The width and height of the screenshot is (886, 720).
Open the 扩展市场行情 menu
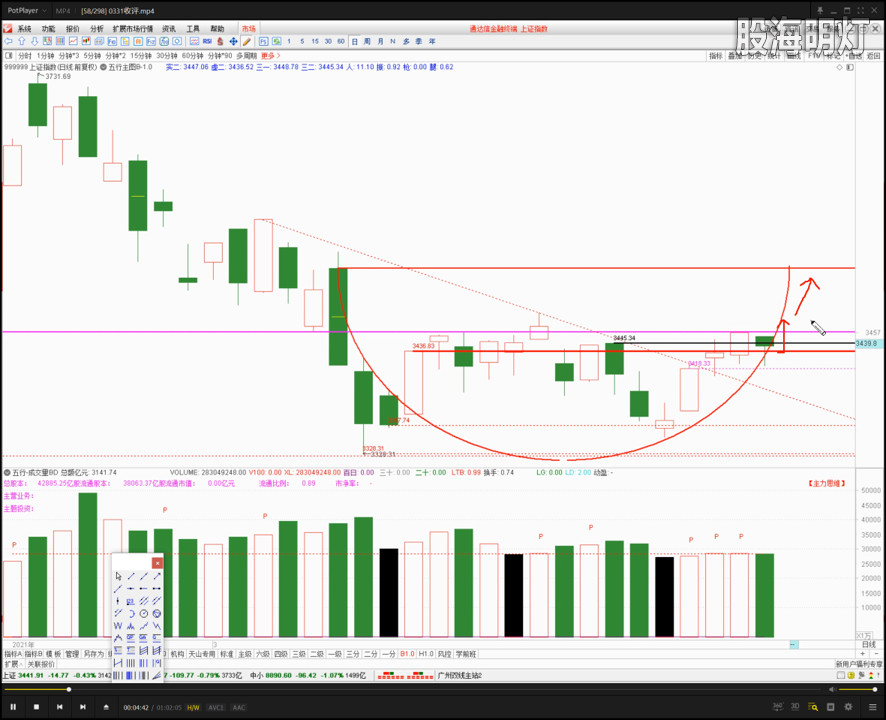(x=133, y=29)
